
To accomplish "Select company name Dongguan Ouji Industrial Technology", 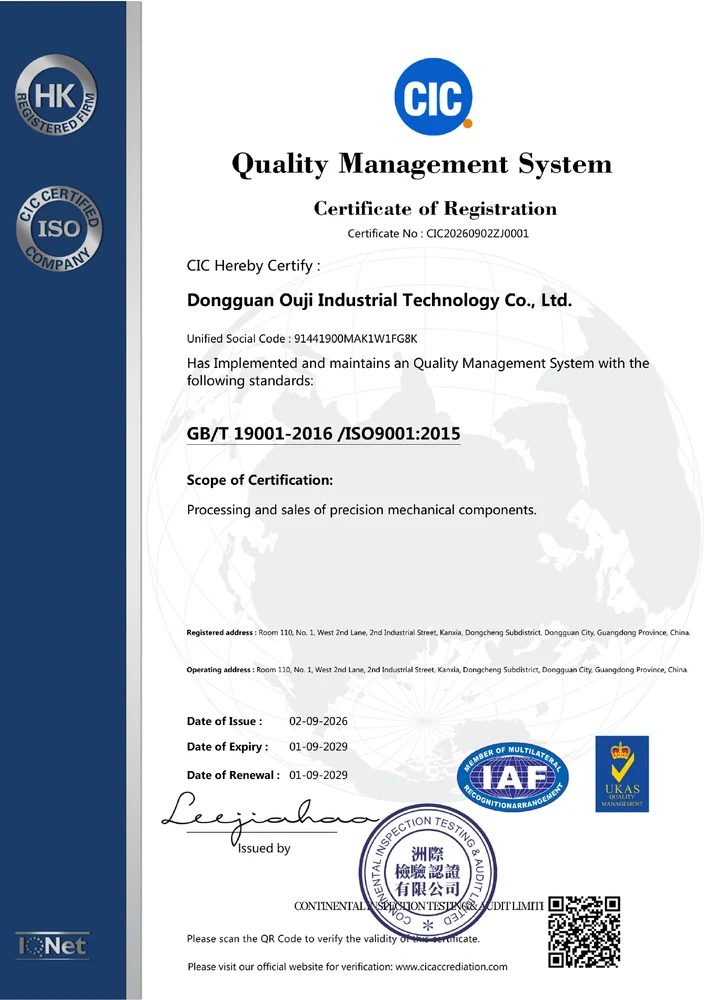I will tap(379, 300).
